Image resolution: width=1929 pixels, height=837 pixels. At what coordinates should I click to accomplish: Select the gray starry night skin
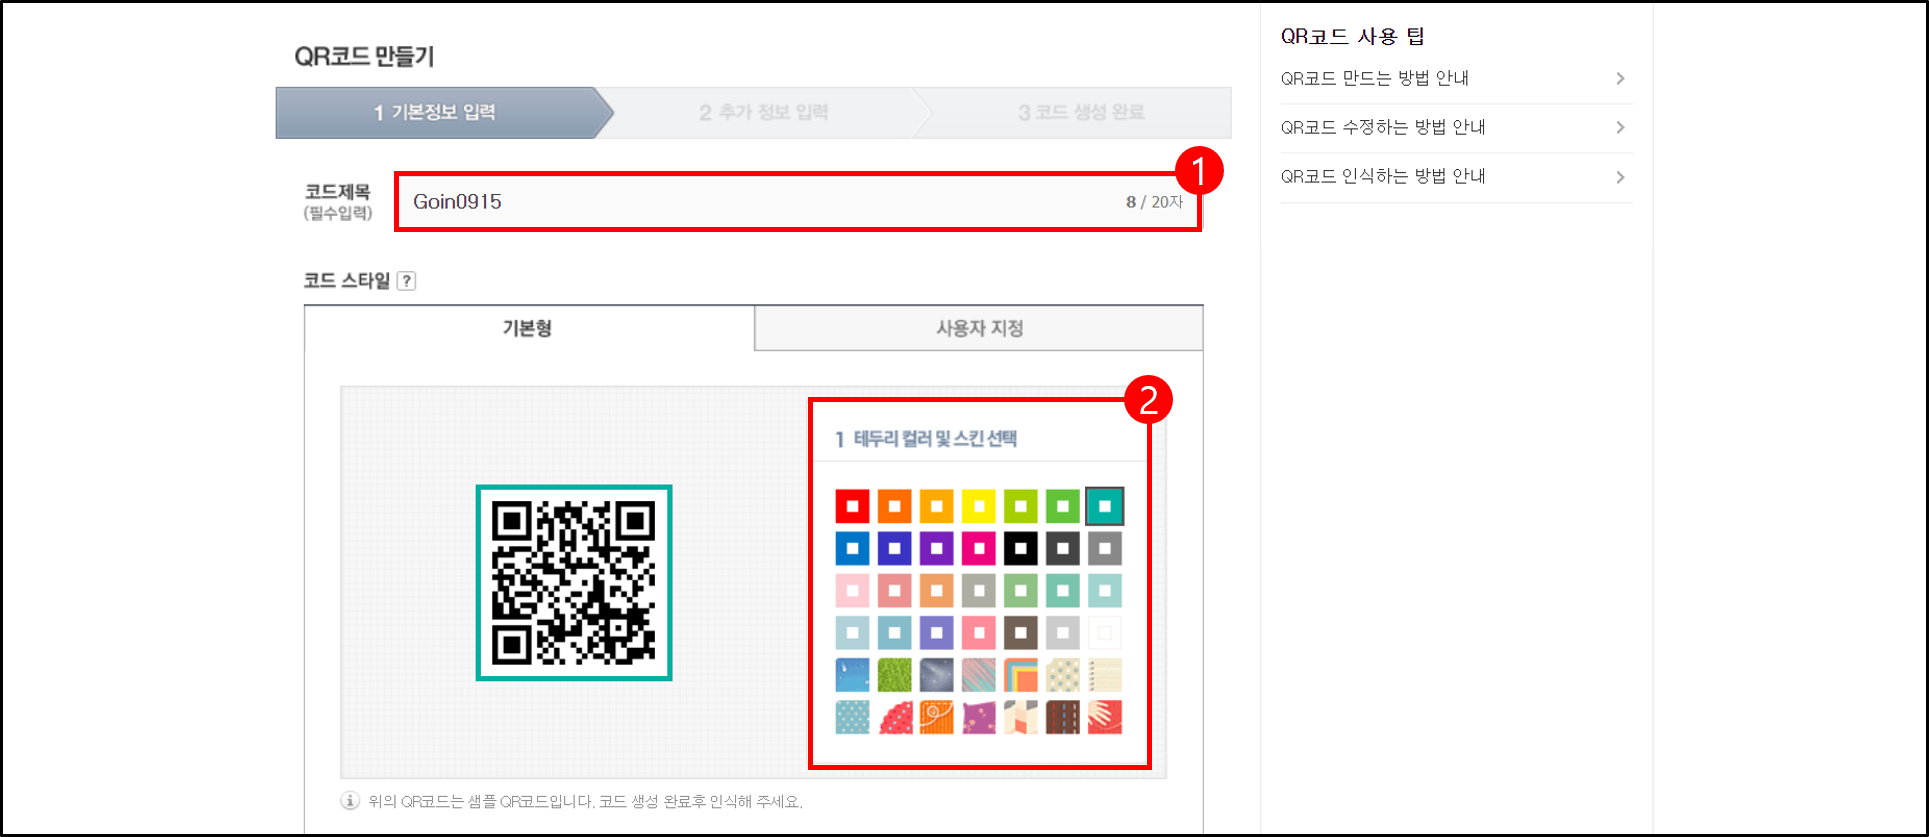click(937, 675)
